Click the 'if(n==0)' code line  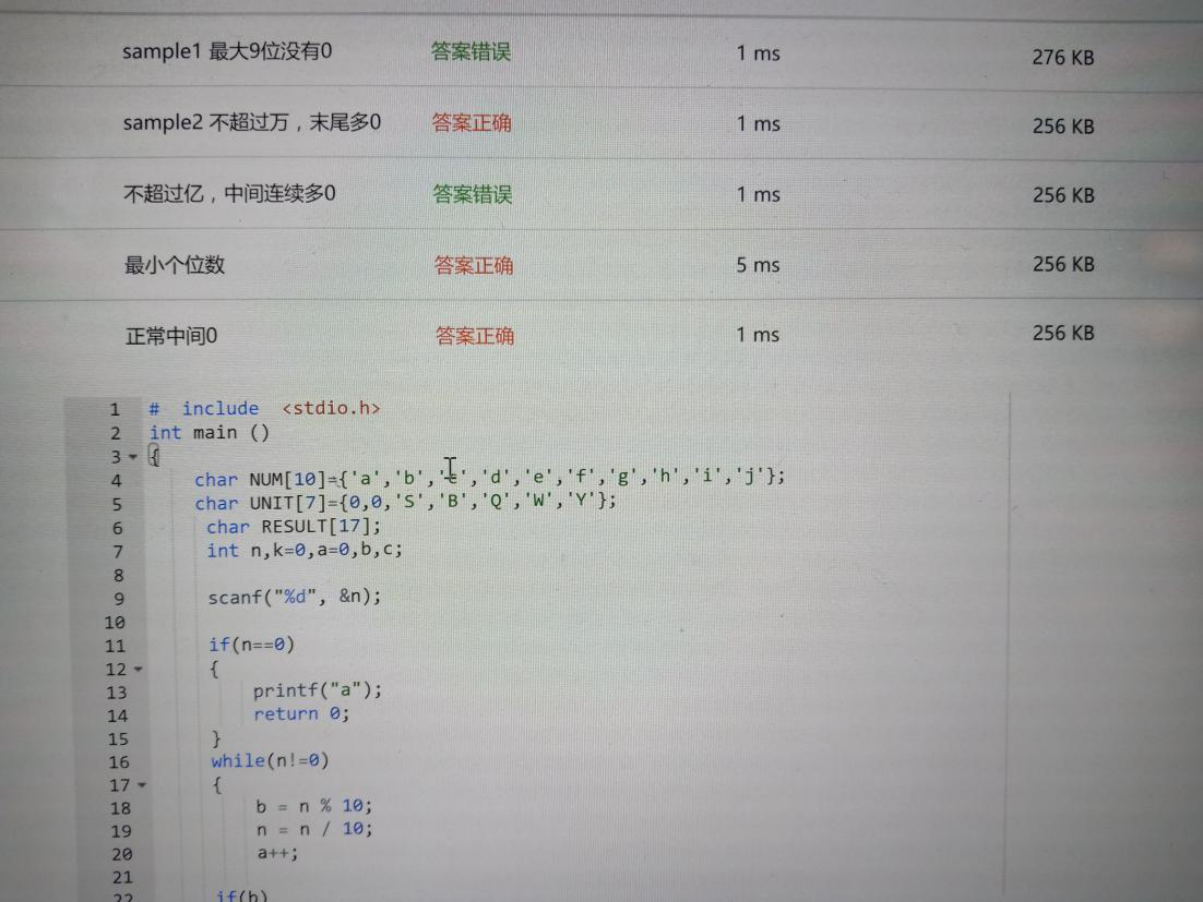click(x=252, y=645)
